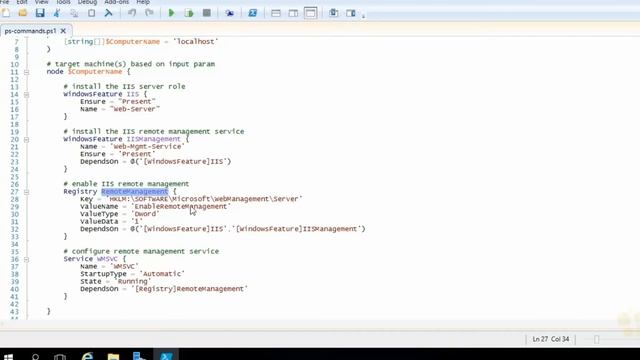This screenshot has width=640, height=360.
Task: Click 'Web-Mgmt-Service' on line 21
Action: tap(147, 147)
